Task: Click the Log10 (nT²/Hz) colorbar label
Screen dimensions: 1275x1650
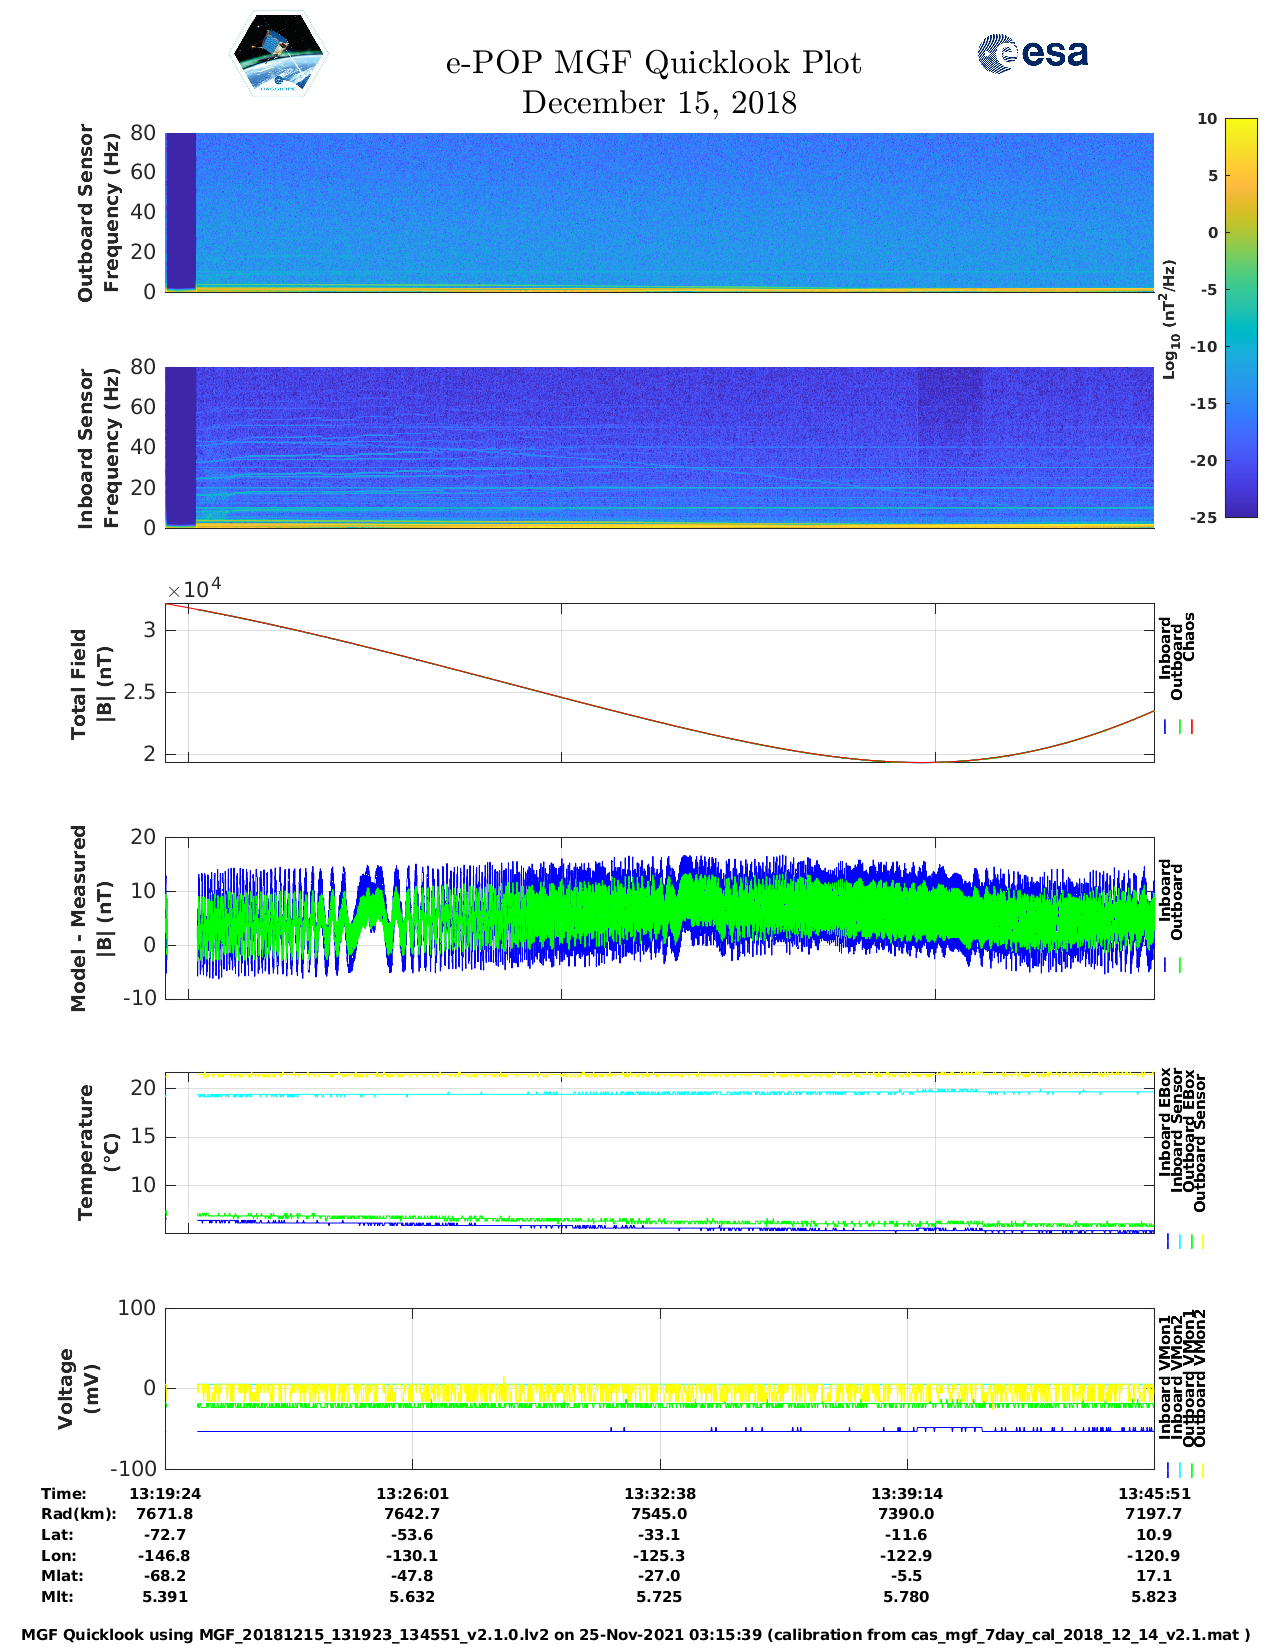Action: (1169, 319)
